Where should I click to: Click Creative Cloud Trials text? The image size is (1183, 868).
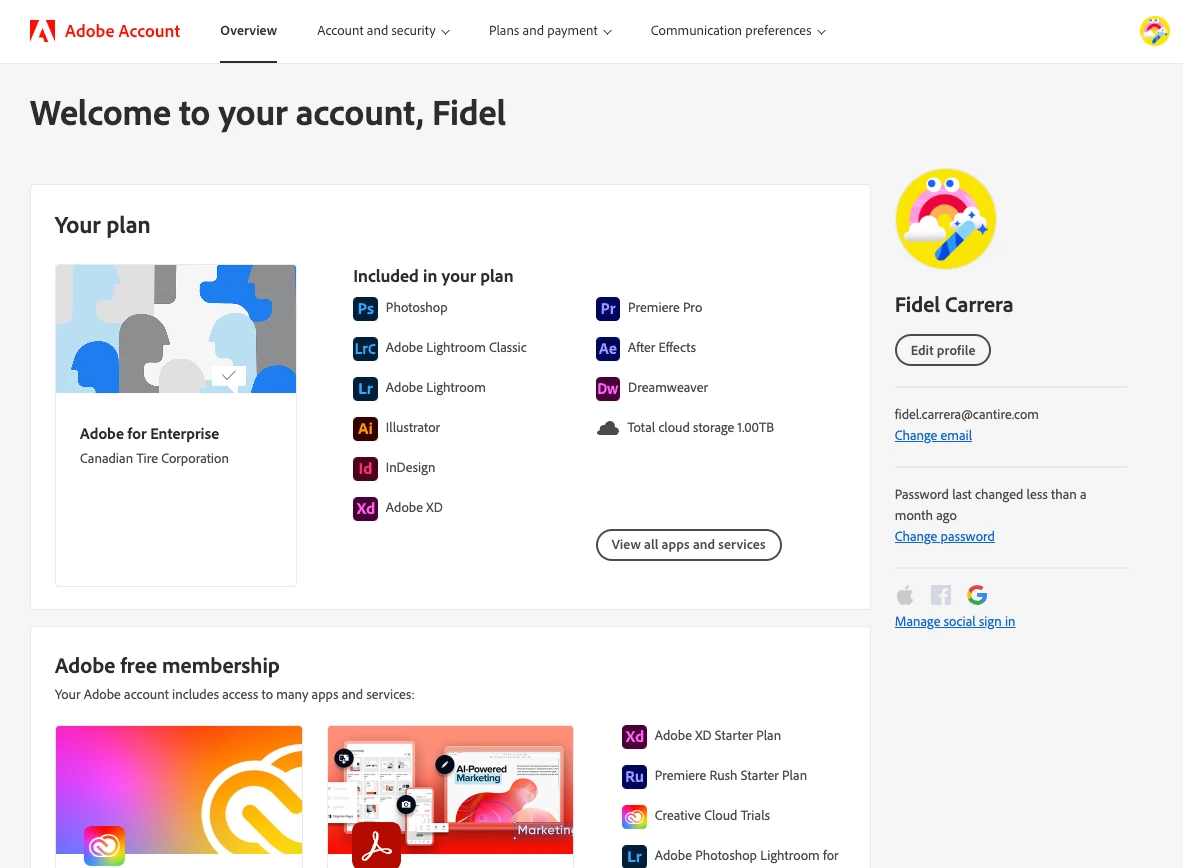point(712,816)
